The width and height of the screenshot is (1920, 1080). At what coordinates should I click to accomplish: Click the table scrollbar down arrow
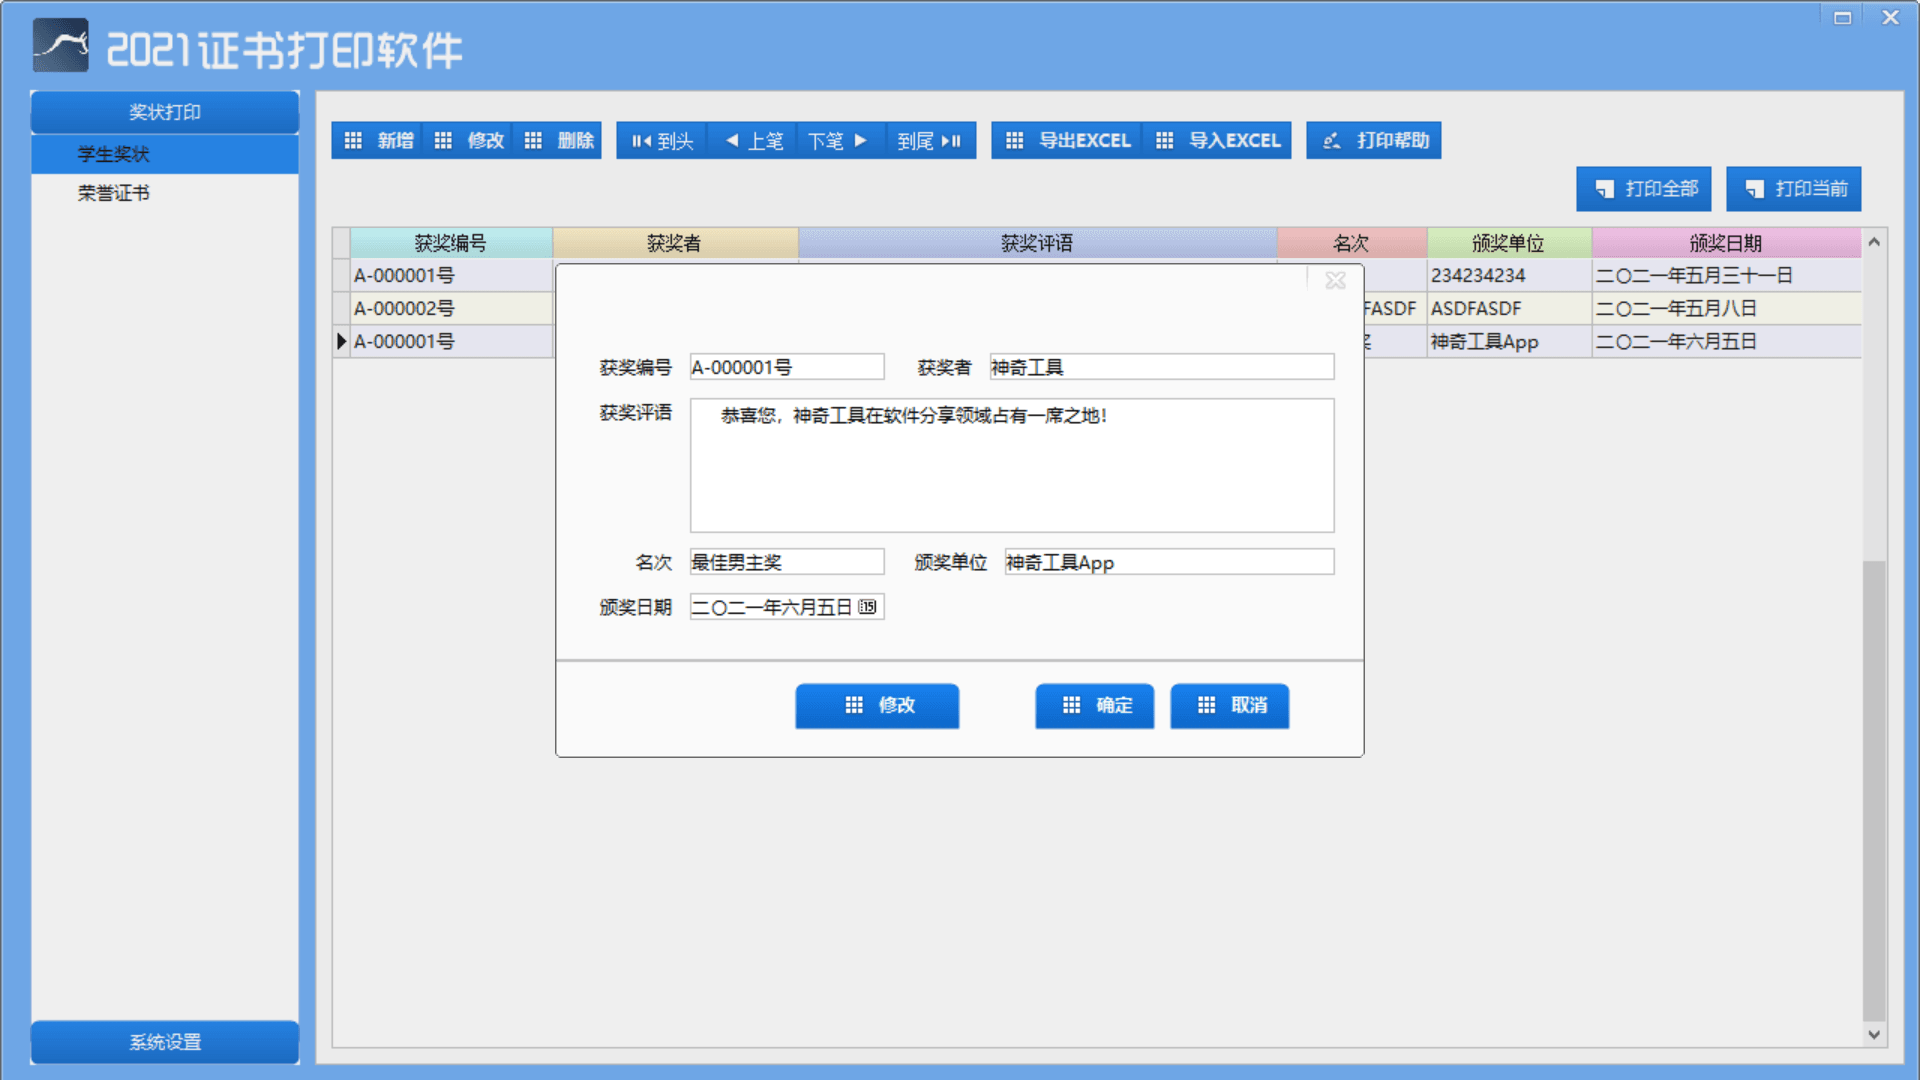[x=1874, y=1035]
